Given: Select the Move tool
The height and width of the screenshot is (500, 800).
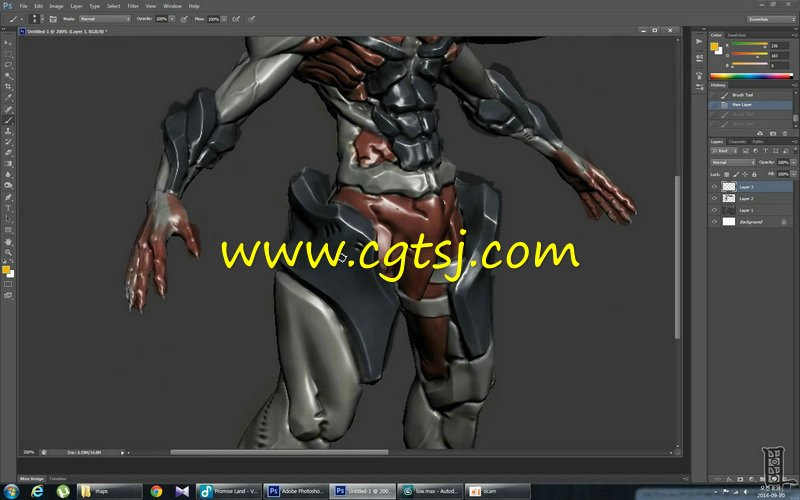Looking at the screenshot, I should click(8, 43).
